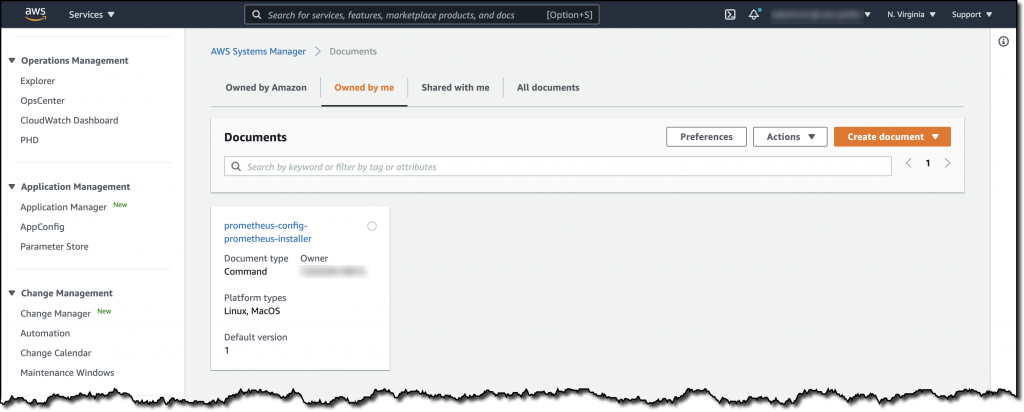Focus the top AWS services search field
Screen dimensions: 1024x412
point(421,14)
